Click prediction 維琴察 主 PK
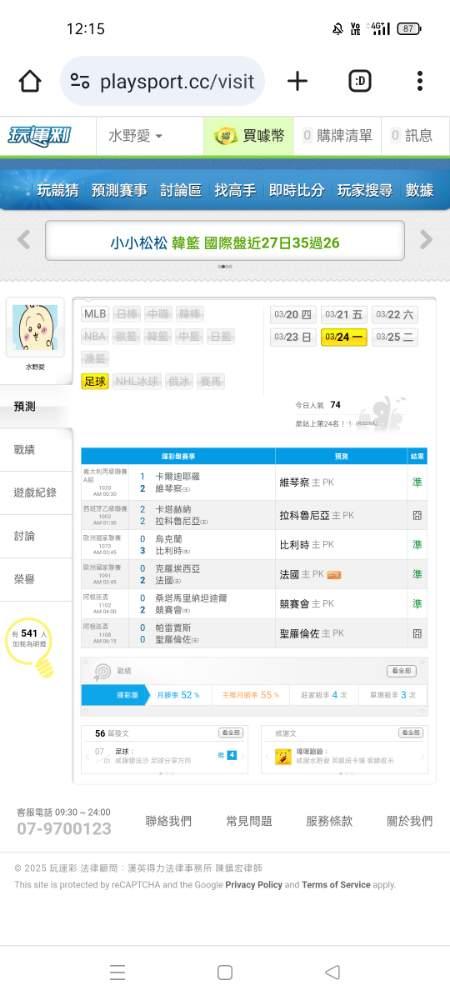The image size is (450, 1000). (x=307, y=483)
